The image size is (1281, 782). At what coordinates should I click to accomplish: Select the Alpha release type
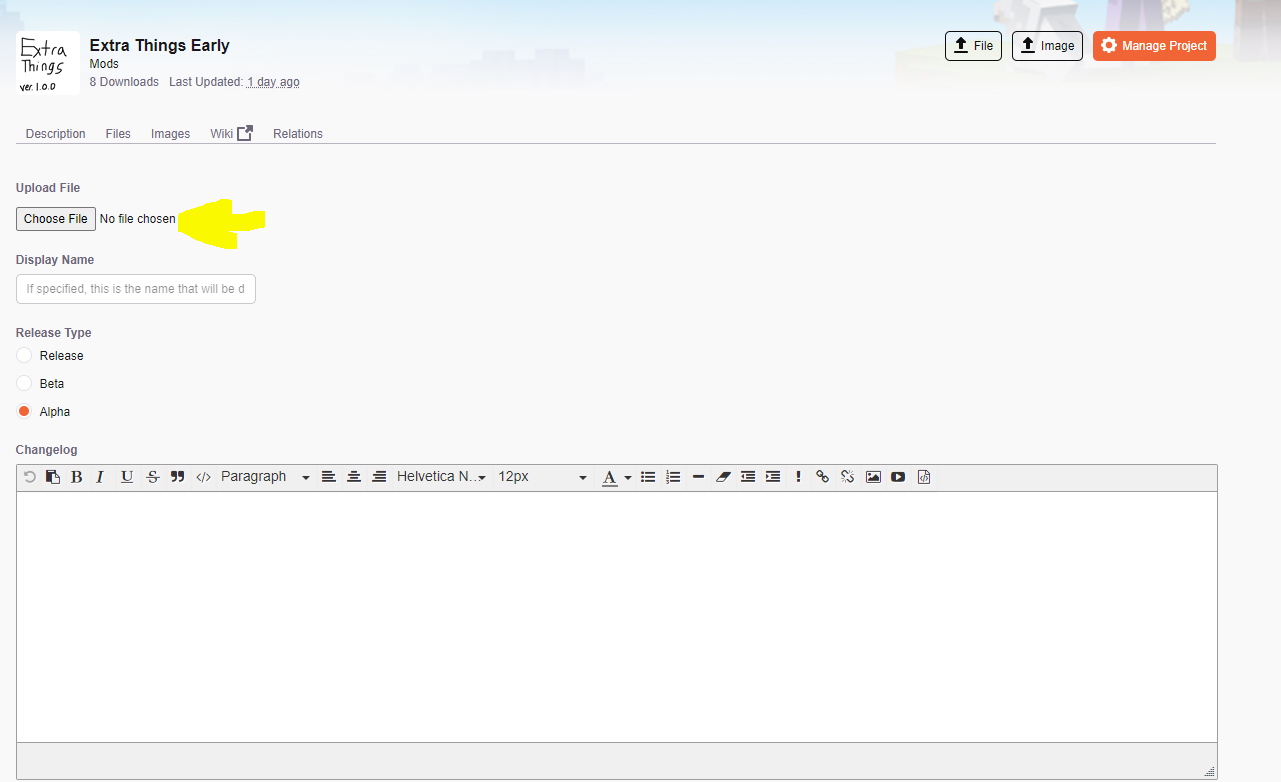(24, 412)
